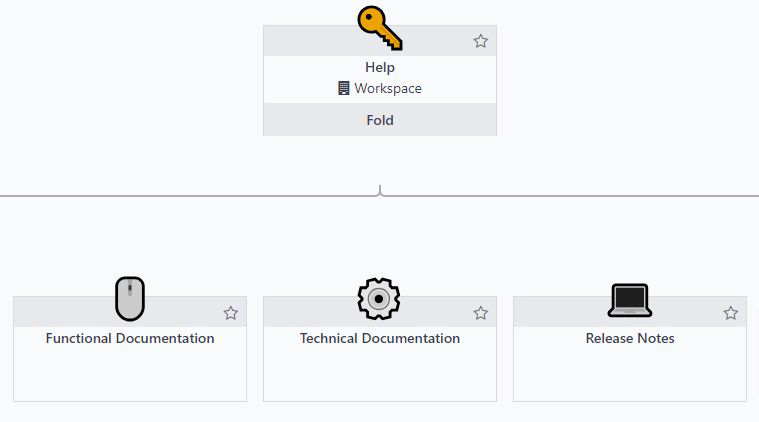Mark Release Notes as favorite
This screenshot has height=422, width=759.
[730, 313]
